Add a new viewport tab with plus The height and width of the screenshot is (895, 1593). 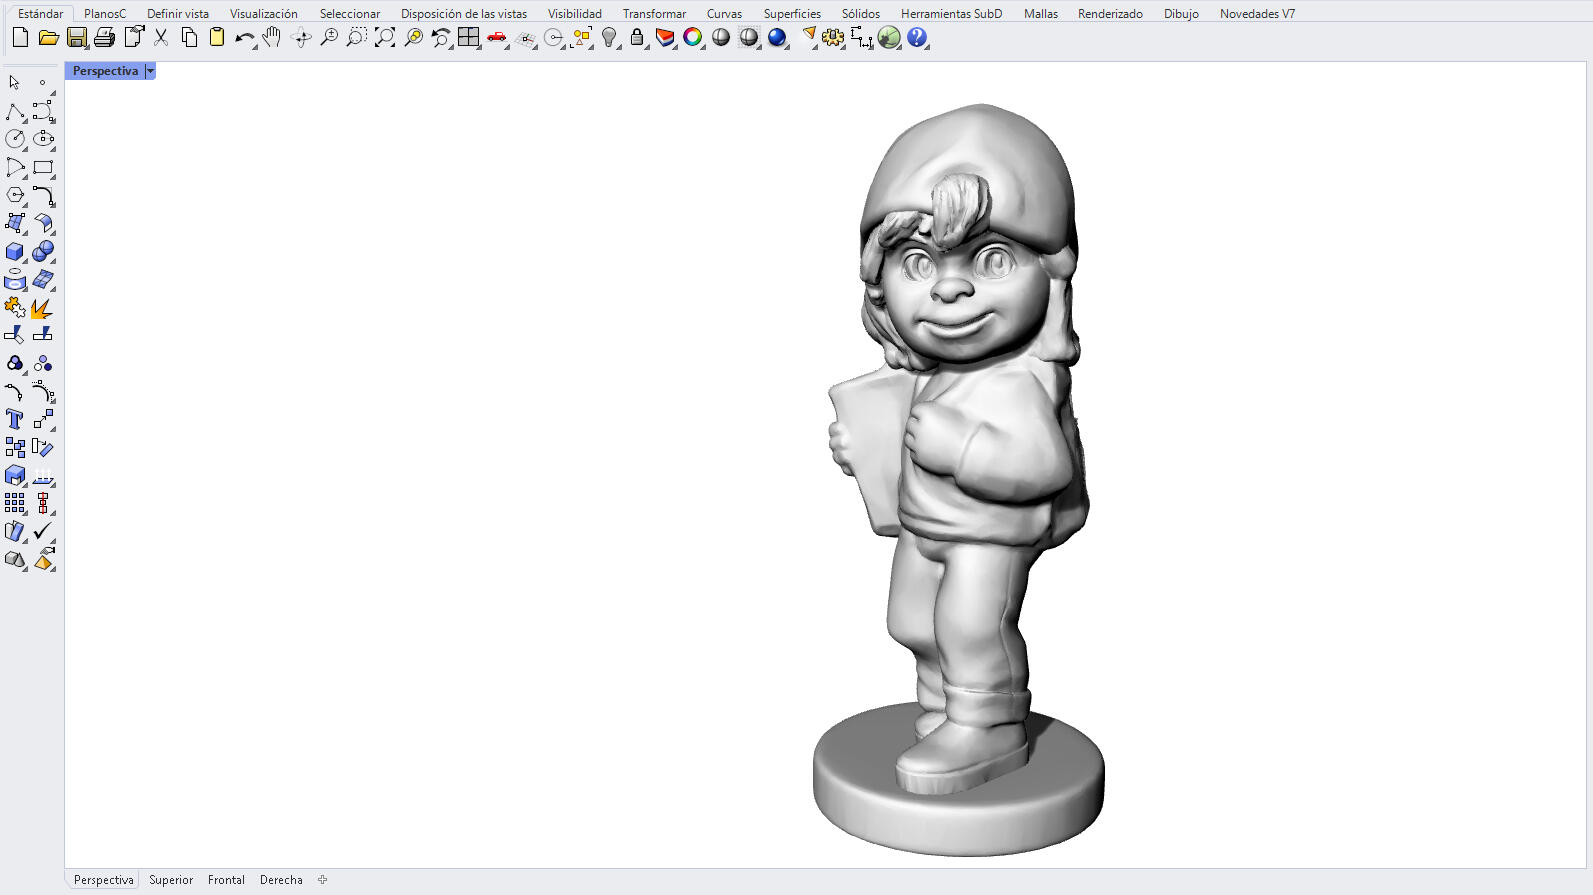click(322, 880)
